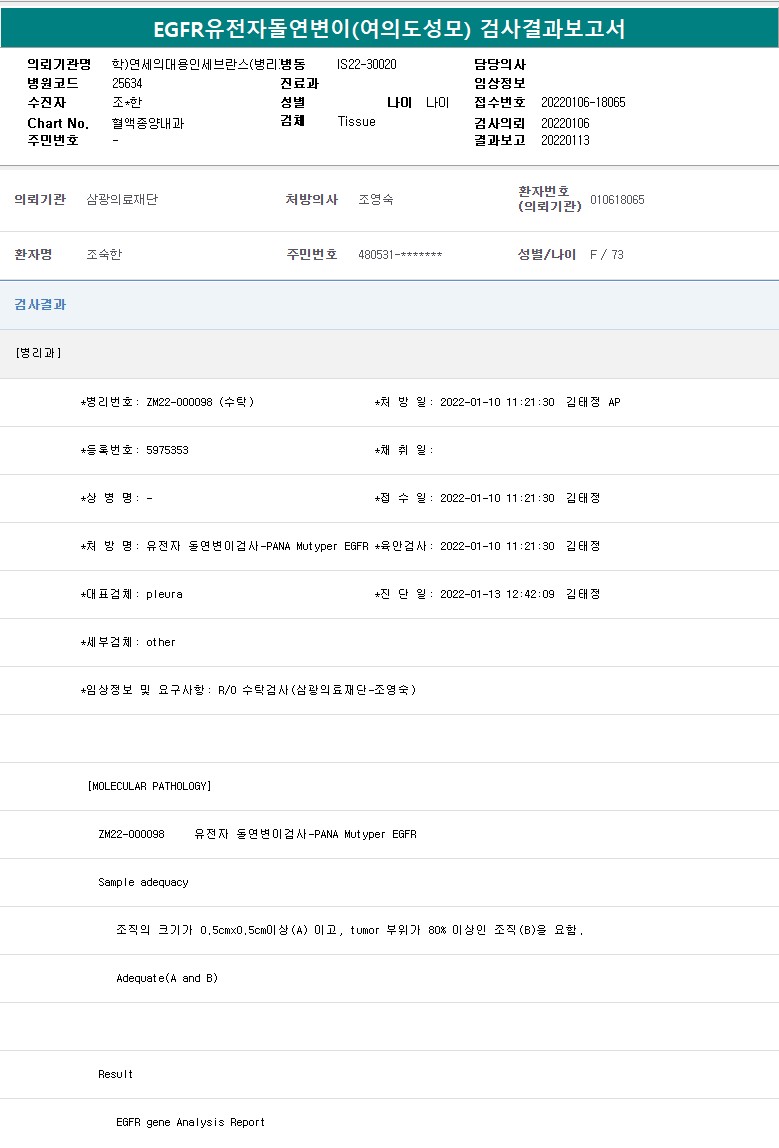
Task: Select the 검사결과 section header
Action: [40, 305]
